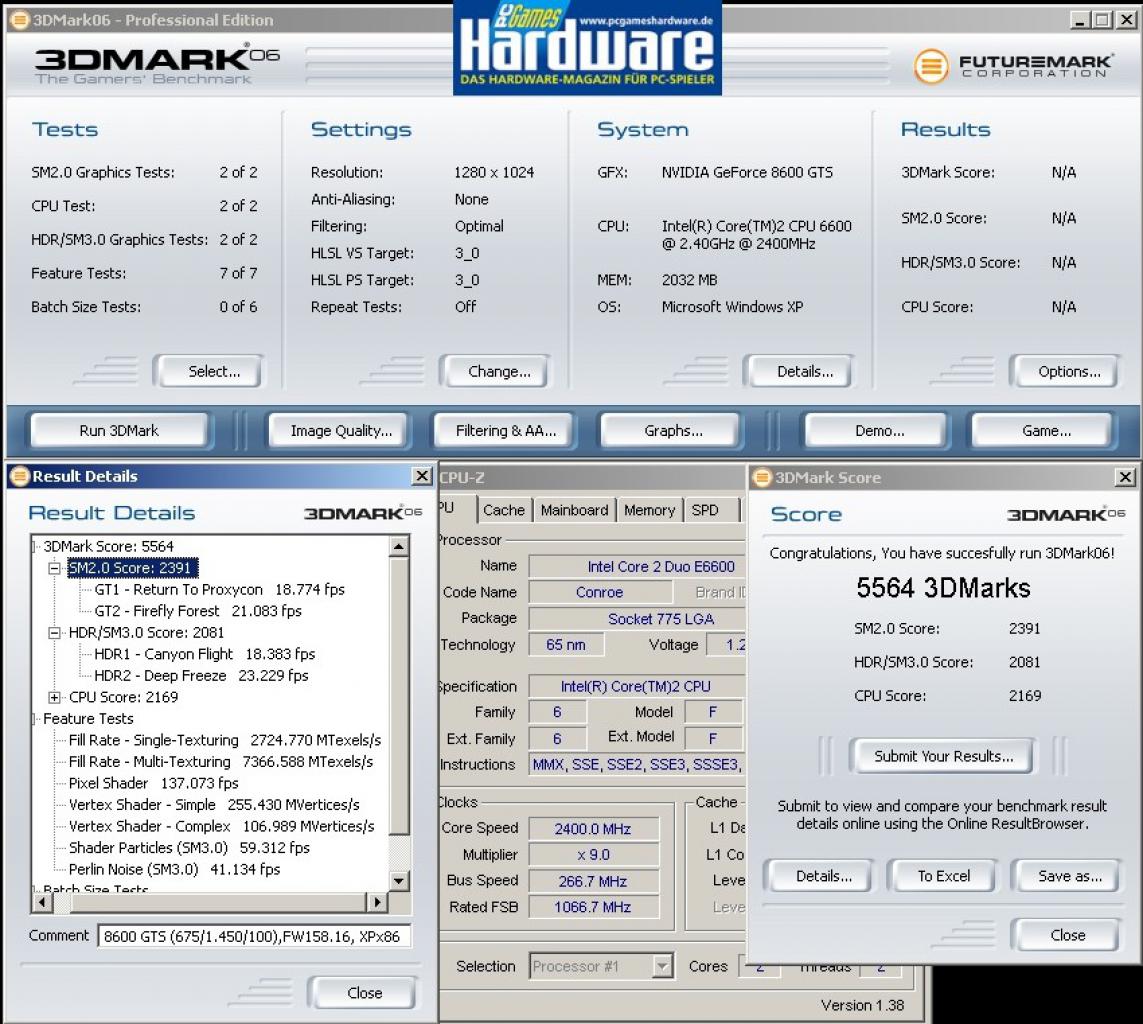This screenshot has height=1024, width=1143.
Task: Select Vertex Shader - Complex row
Action: tap(222, 826)
